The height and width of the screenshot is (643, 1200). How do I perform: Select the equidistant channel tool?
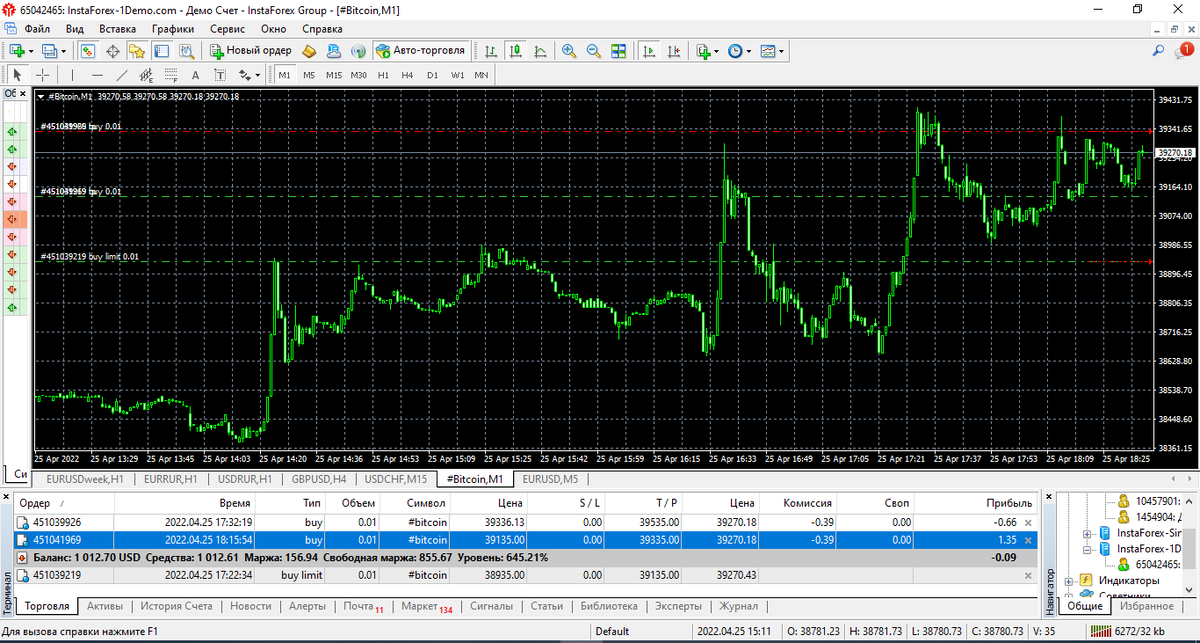coord(146,74)
